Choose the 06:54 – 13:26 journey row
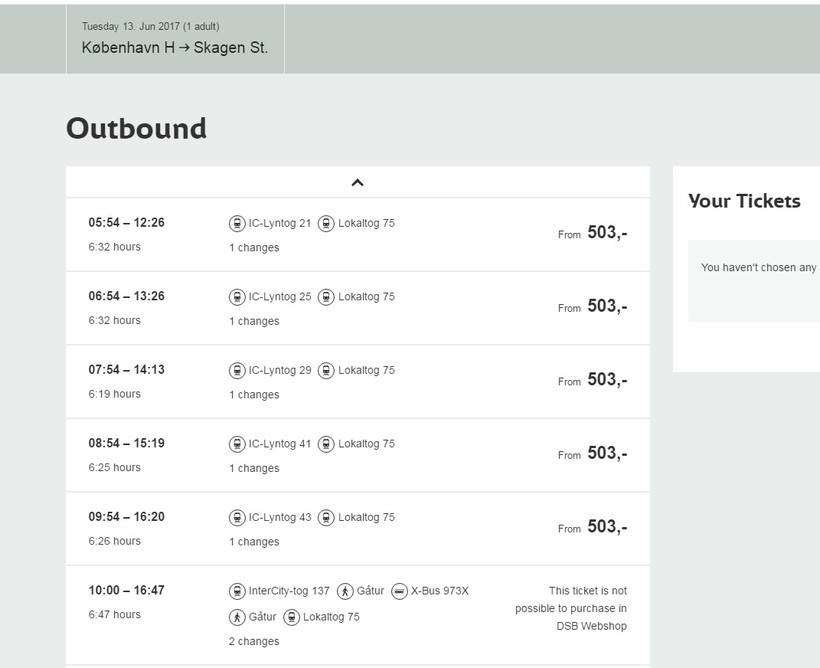The height and width of the screenshot is (668, 820). click(126, 297)
